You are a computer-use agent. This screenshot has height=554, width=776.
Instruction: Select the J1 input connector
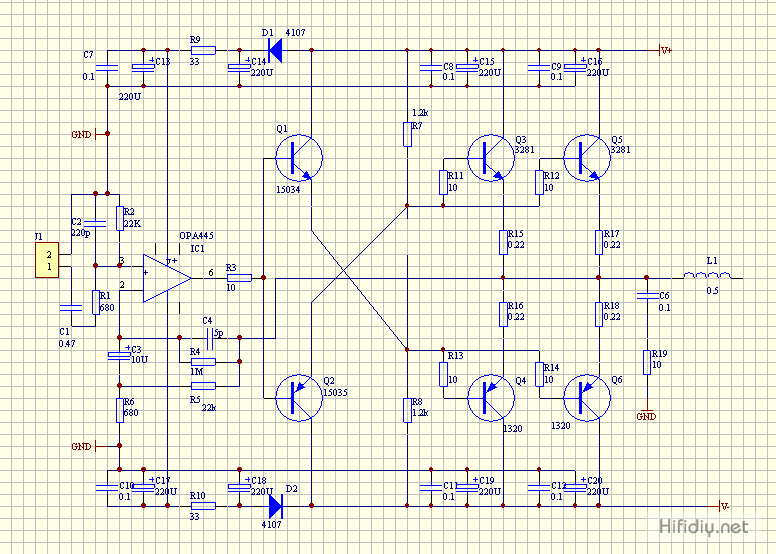coord(45,262)
